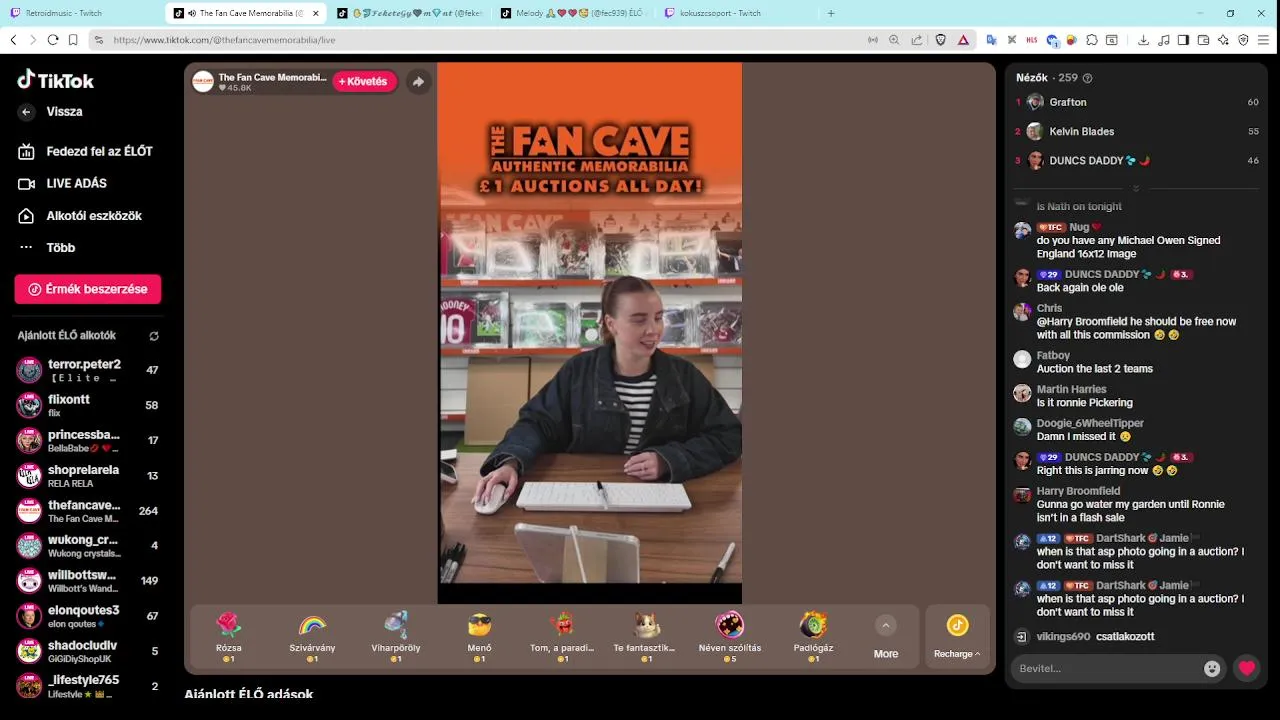This screenshot has width=1280, height=720.
Task: Click the page zoom icon in the address bar
Action: pos(895,40)
